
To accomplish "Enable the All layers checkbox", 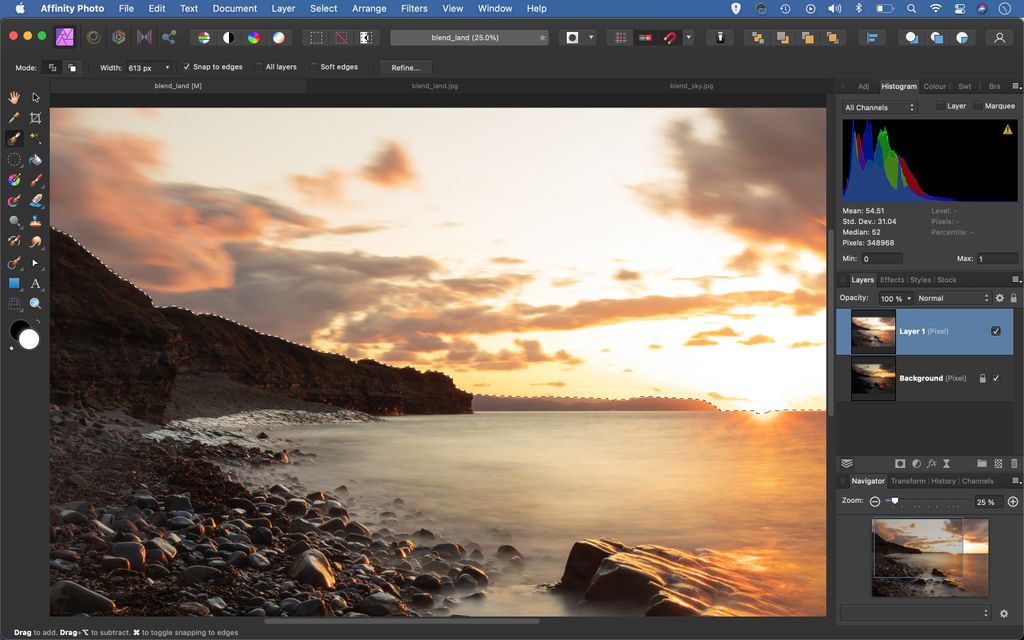I will 260,67.
